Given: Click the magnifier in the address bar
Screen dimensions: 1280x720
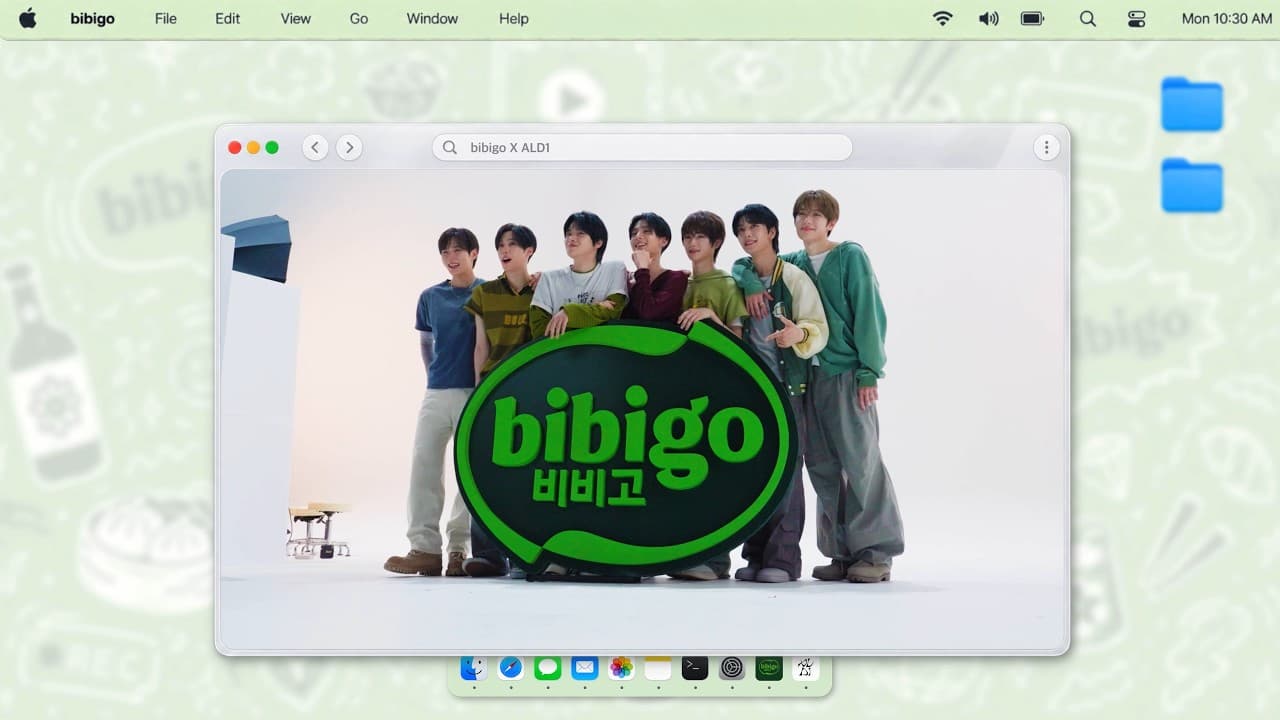Looking at the screenshot, I should [450, 148].
